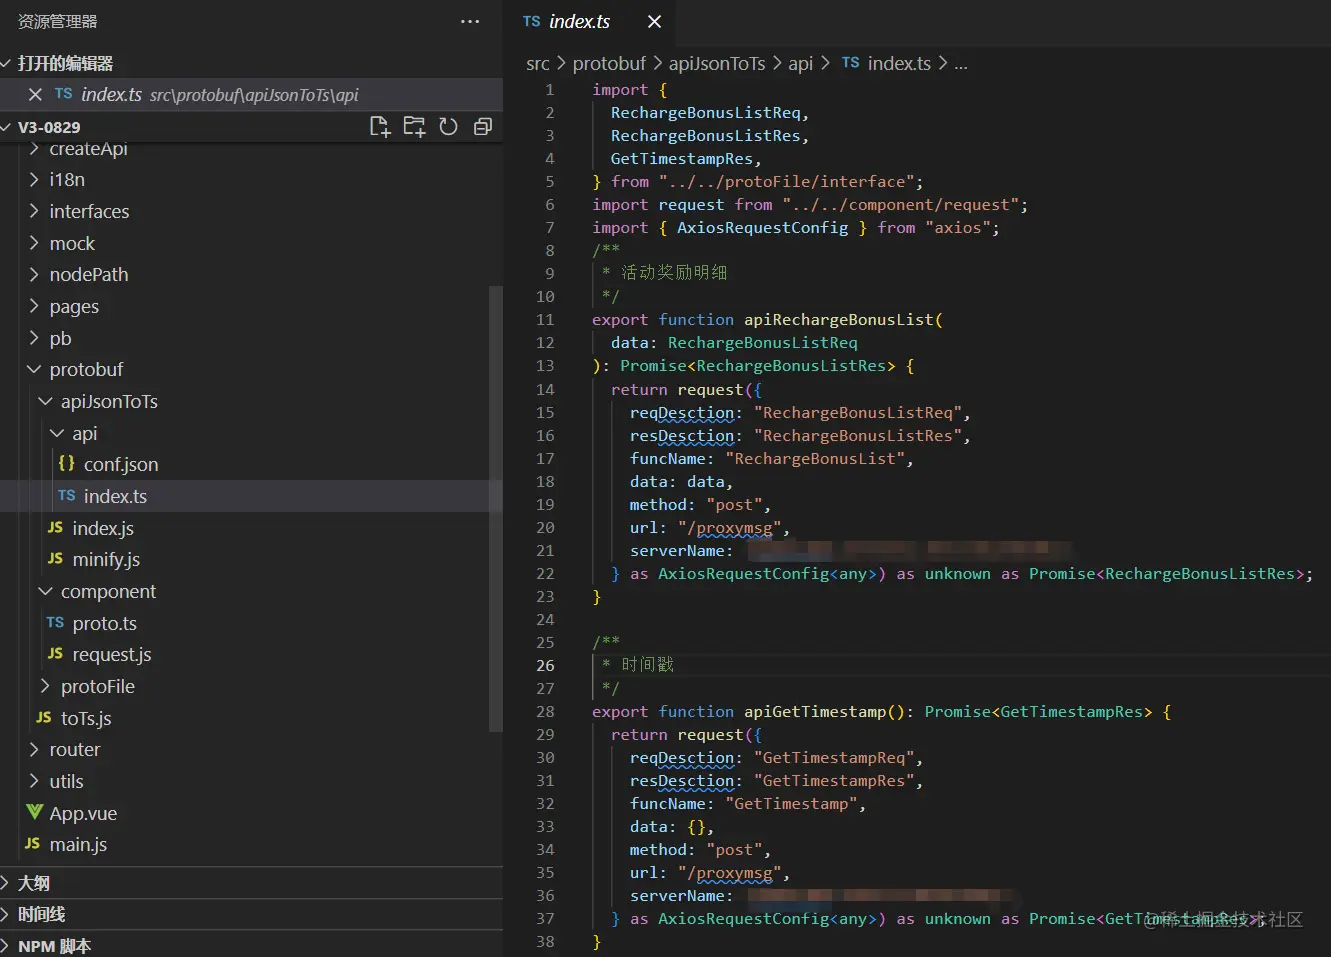Image resolution: width=1331 pixels, height=957 pixels.
Task: Expand the router folder
Action: pos(74,749)
